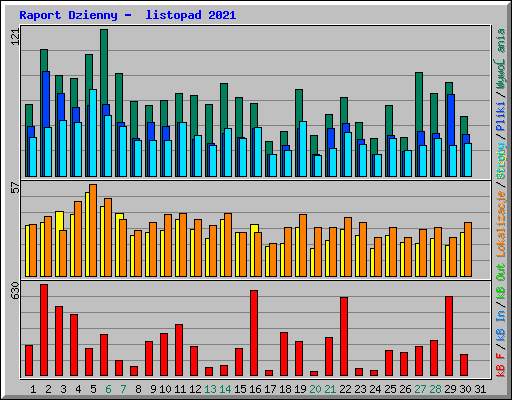The width and height of the screenshot is (512, 400).
Task: Select the middle chart axis value "57"
Action: tap(15, 188)
